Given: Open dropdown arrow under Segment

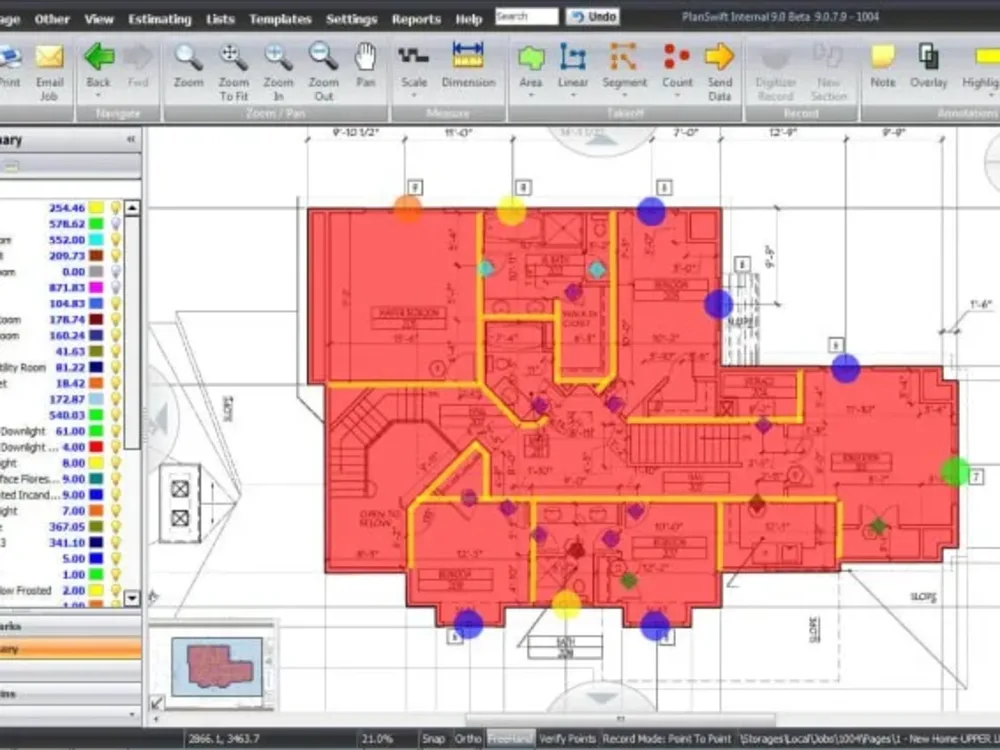Looking at the screenshot, I should click(624, 96).
